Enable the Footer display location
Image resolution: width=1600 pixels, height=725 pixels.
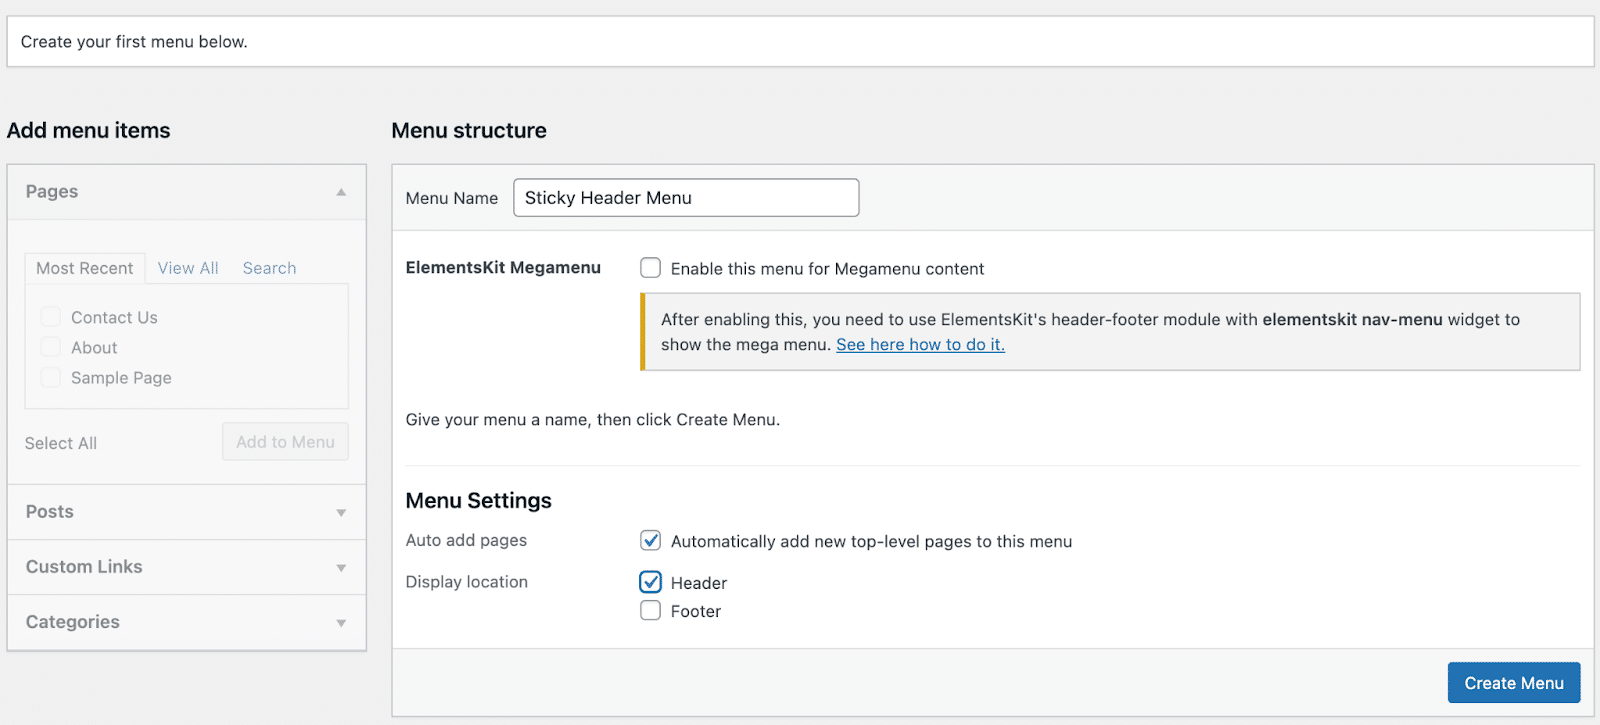click(651, 611)
